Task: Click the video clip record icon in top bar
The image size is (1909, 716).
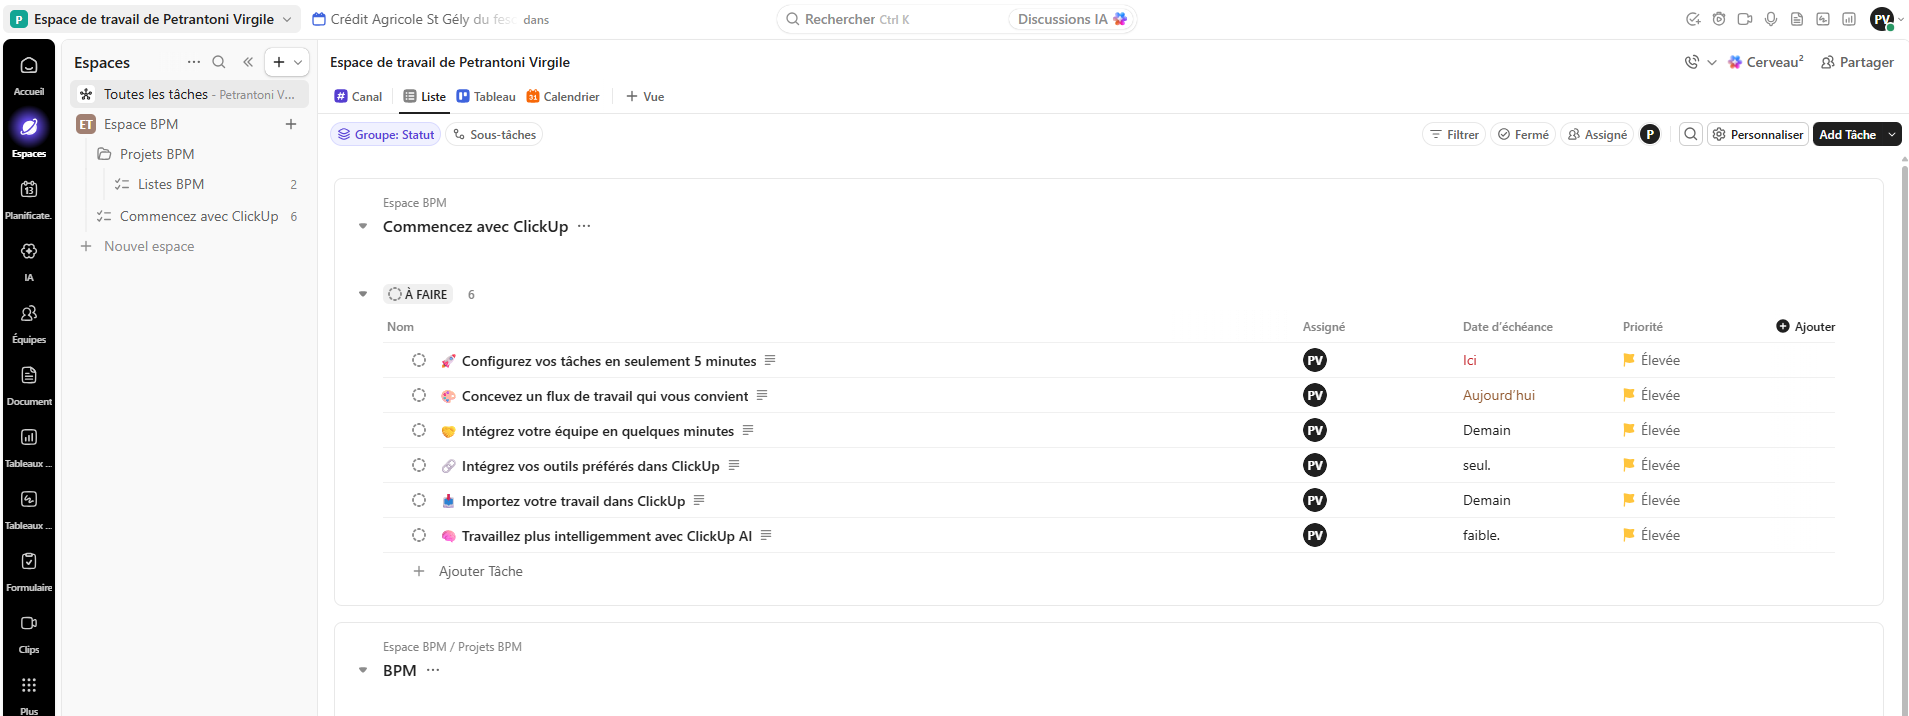Action: tap(1745, 19)
